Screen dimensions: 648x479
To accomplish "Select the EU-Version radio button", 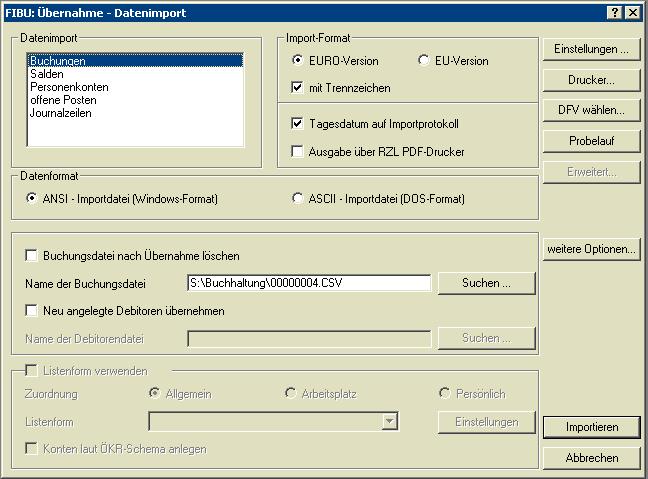I will click(424, 61).
